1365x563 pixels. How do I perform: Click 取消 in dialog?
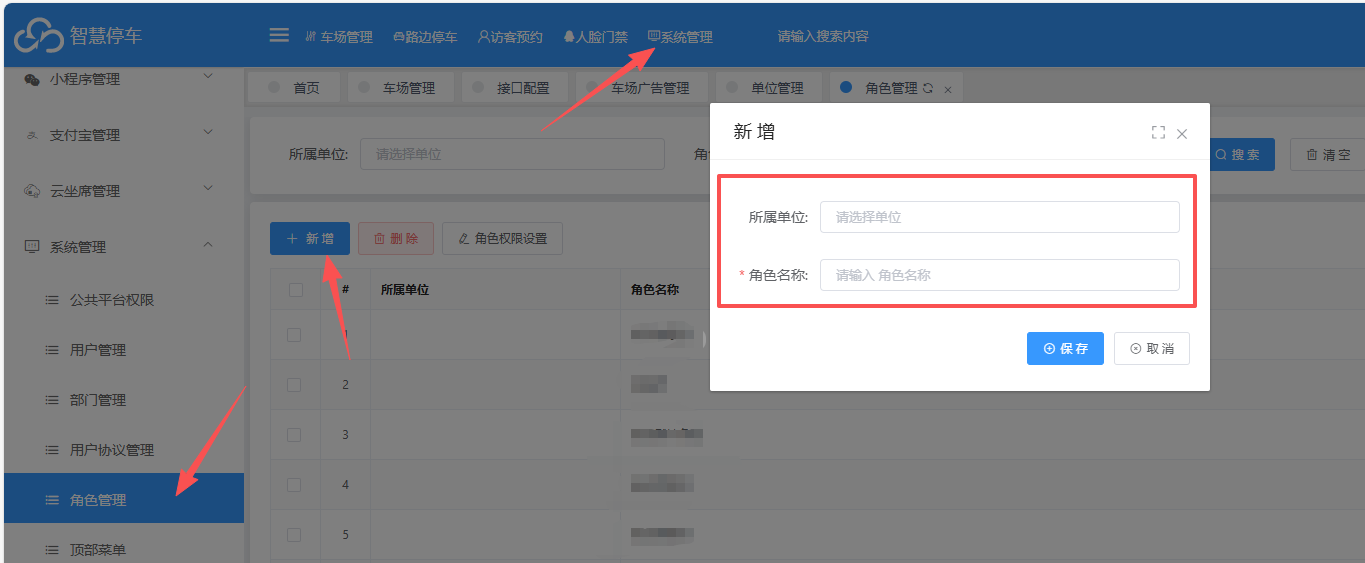pos(1152,348)
